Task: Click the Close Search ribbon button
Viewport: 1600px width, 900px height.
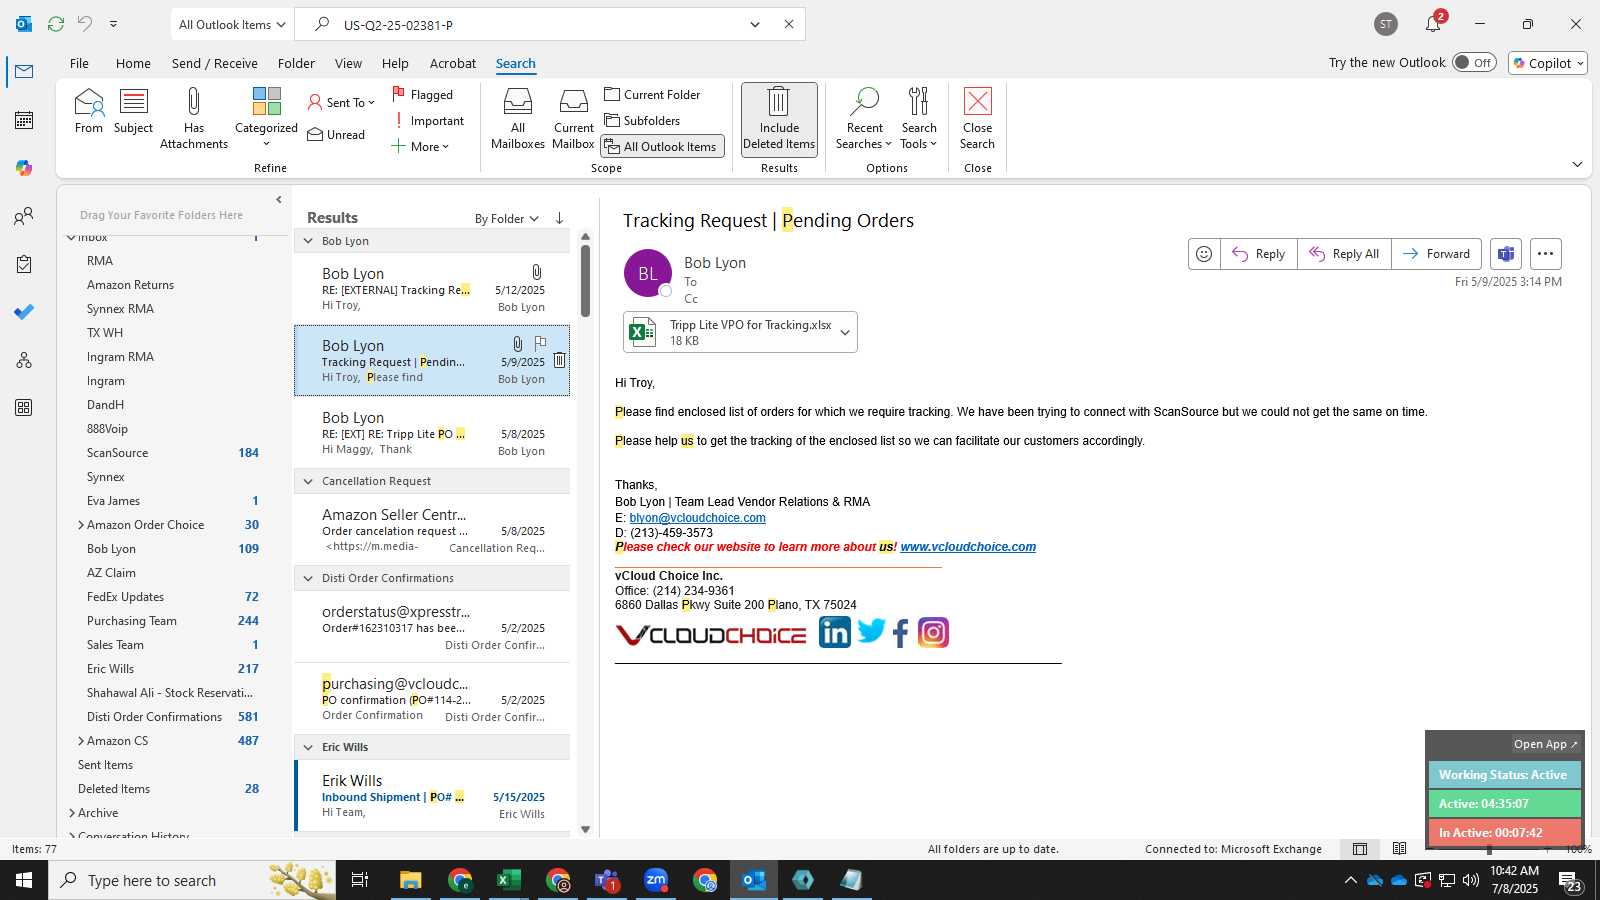Action: (x=977, y=118)
